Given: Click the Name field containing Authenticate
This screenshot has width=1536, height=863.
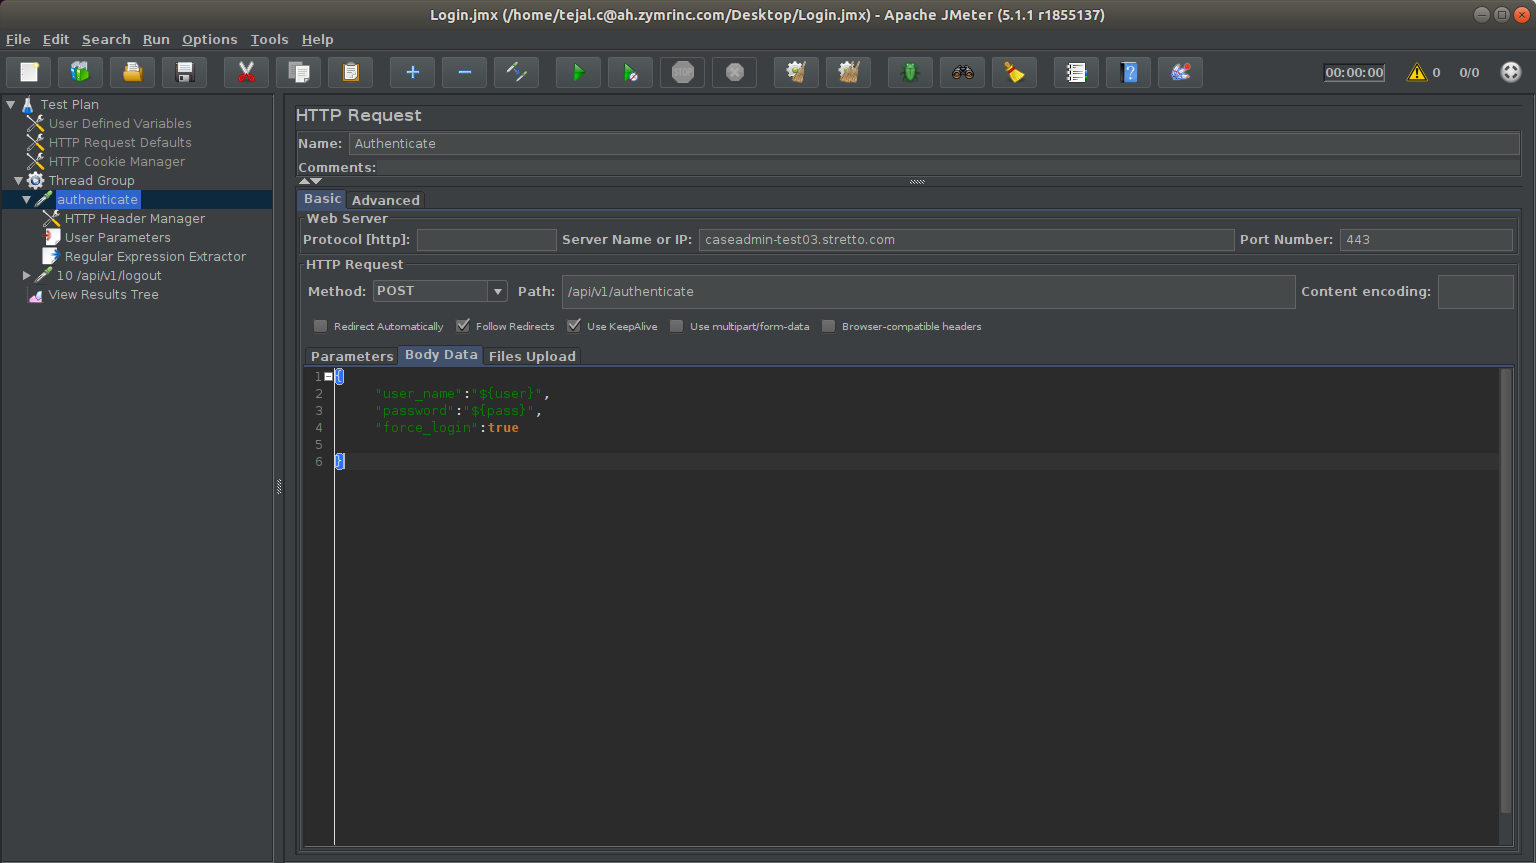Looking at the screenshot, I should click(934, 144).
